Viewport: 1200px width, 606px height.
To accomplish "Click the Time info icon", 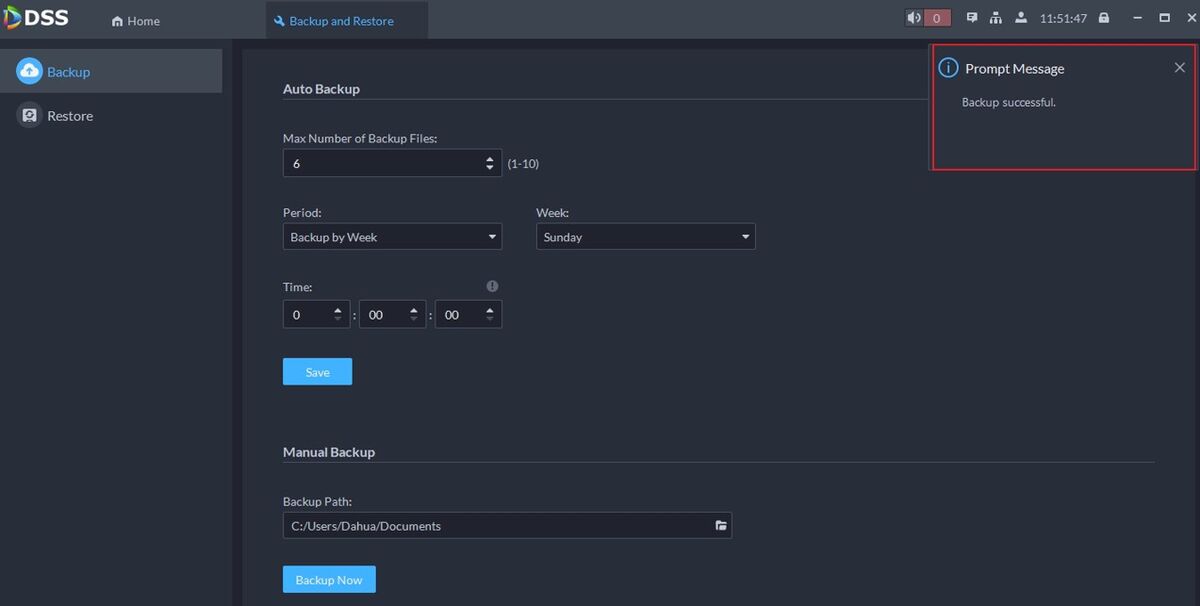I will 492,286.
